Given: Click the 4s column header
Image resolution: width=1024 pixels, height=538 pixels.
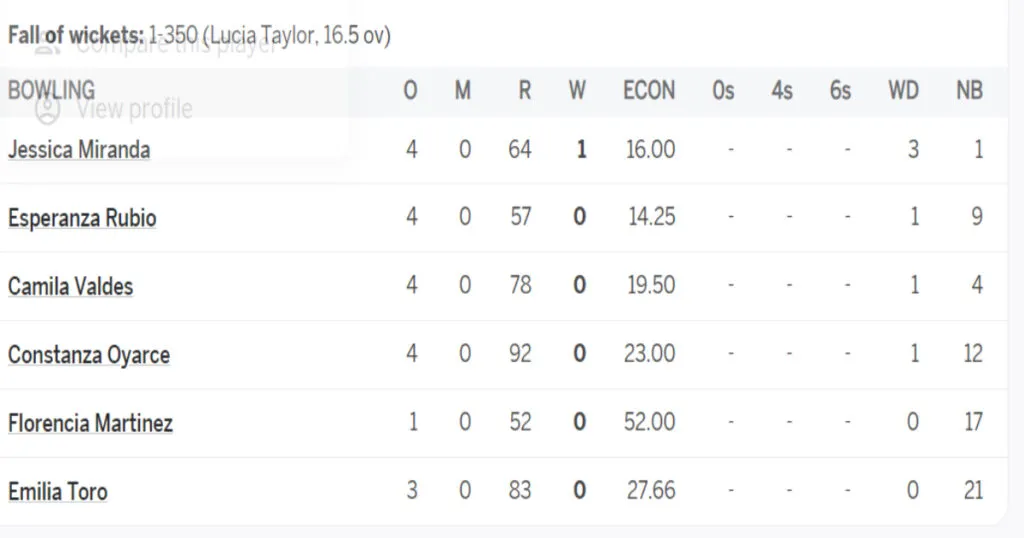Looking at the screenshot, I should [782, 91].
